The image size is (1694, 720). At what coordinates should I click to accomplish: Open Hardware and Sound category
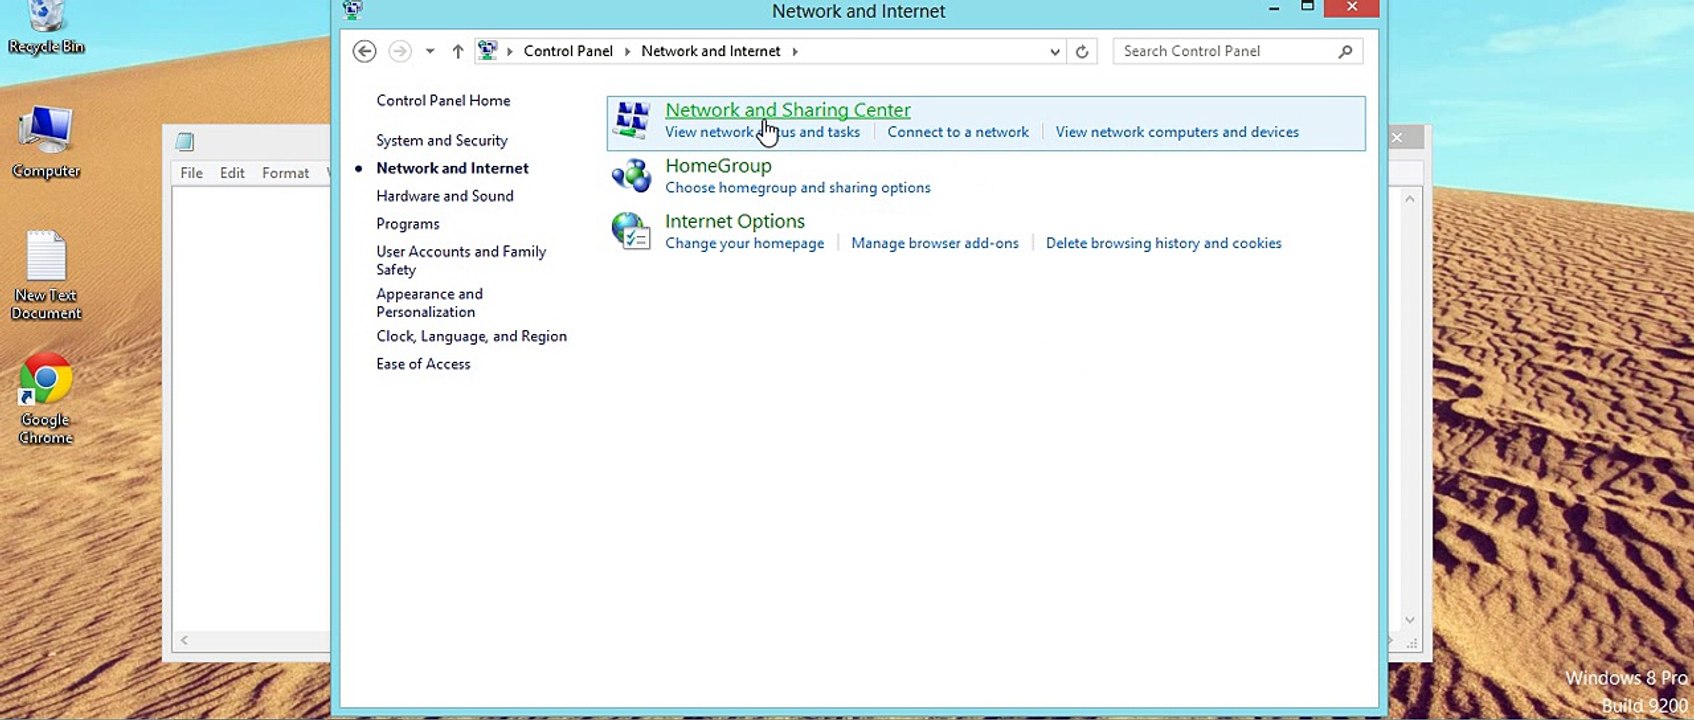tap(445, 196)
